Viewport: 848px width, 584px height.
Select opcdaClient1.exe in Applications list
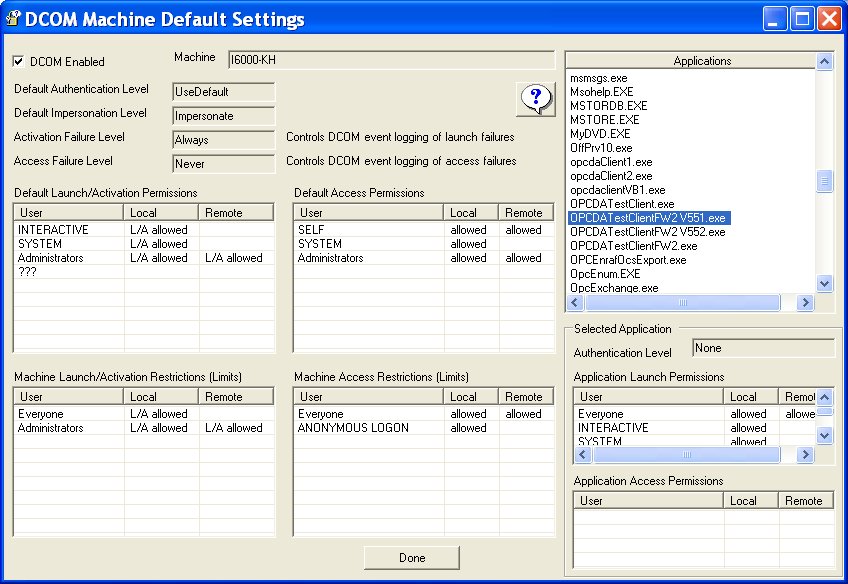tap(611, 162)
